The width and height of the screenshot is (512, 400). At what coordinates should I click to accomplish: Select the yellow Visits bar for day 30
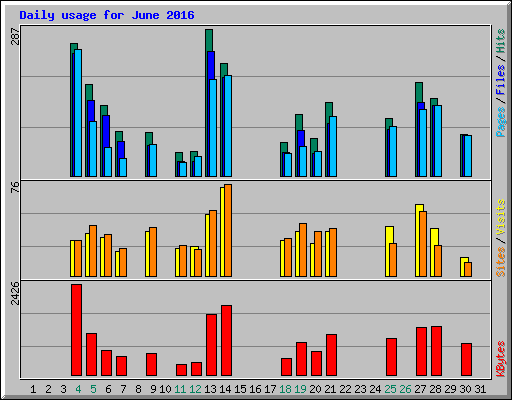(463, 267)
